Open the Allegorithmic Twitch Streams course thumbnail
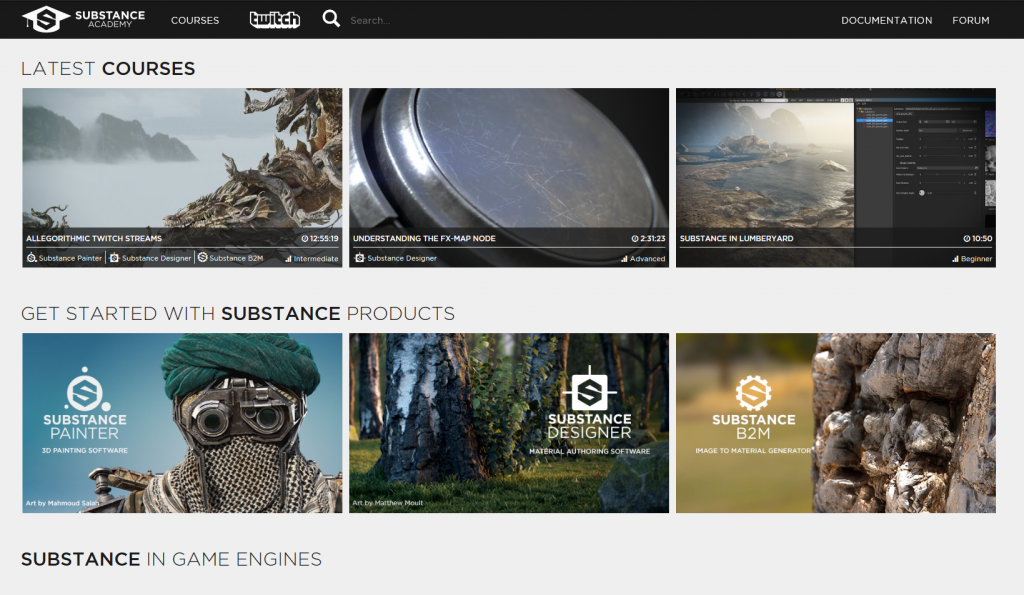Viewport: 1024px width, 595px height. pyautogui.click(x=181, y=160)
